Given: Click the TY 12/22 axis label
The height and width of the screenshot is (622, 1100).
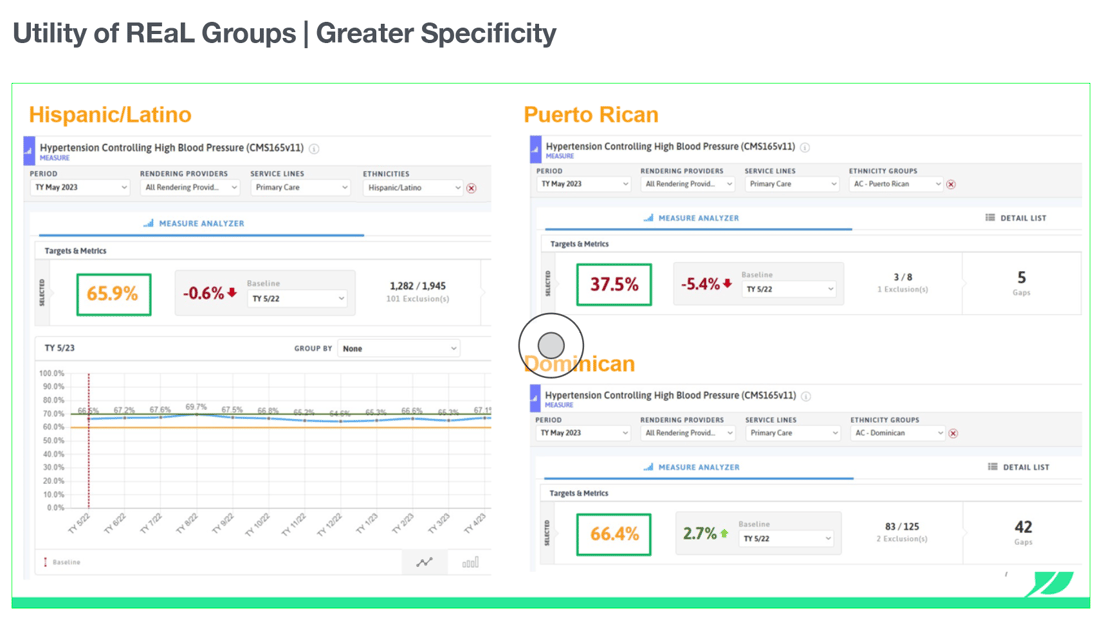Looking at the screenshot, I should coord(330,524).
